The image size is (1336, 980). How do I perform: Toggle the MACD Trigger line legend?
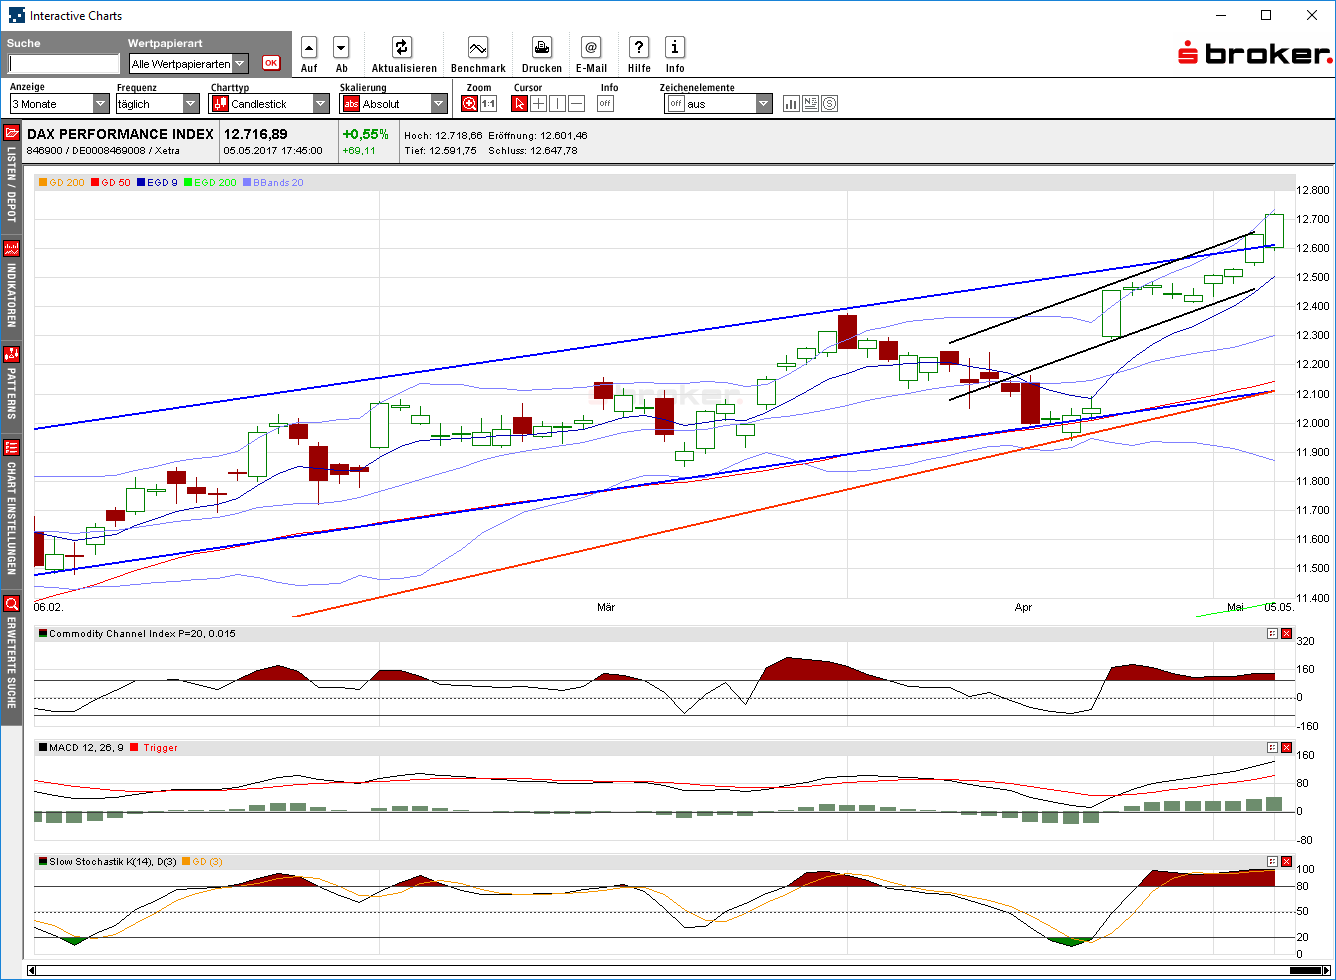click(154, 747)
